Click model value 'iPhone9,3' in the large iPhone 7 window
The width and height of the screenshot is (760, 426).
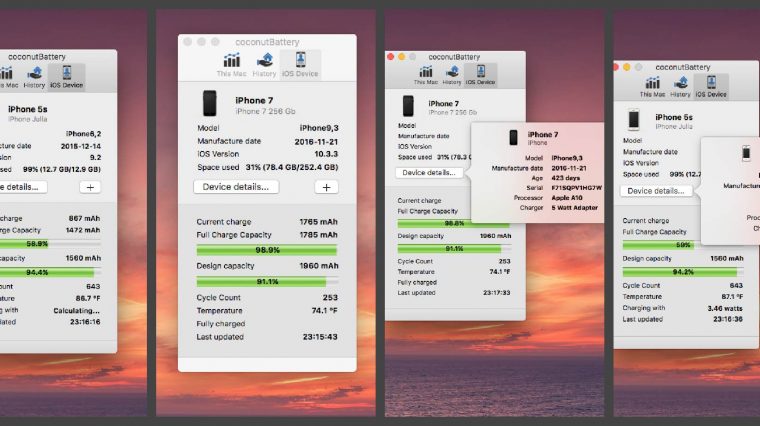[x=319, y=128]
